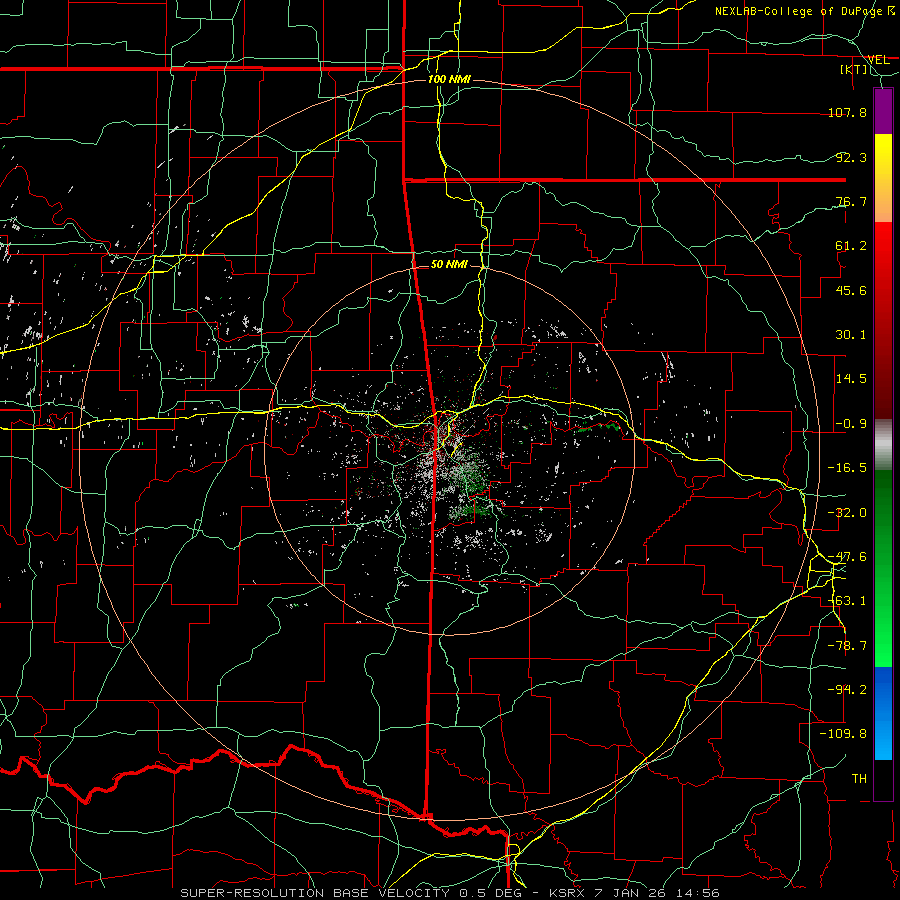
Task: Select the 107.8 velocity scale value
Action: (x=847, y=112)
